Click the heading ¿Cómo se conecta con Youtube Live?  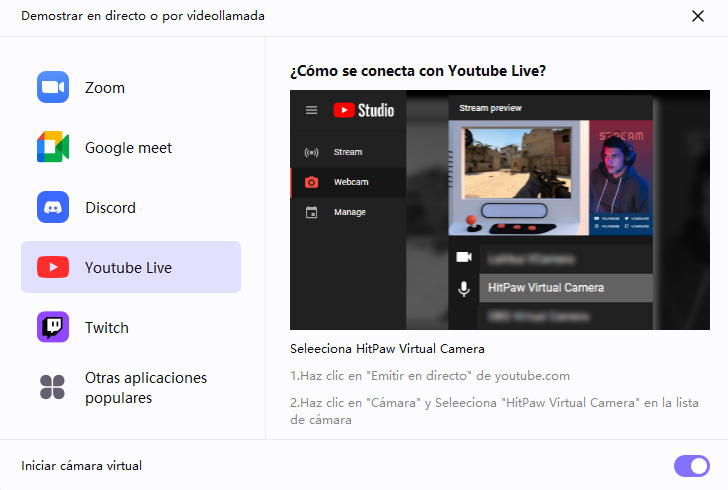pyautogui.click(x=418, y=71)
